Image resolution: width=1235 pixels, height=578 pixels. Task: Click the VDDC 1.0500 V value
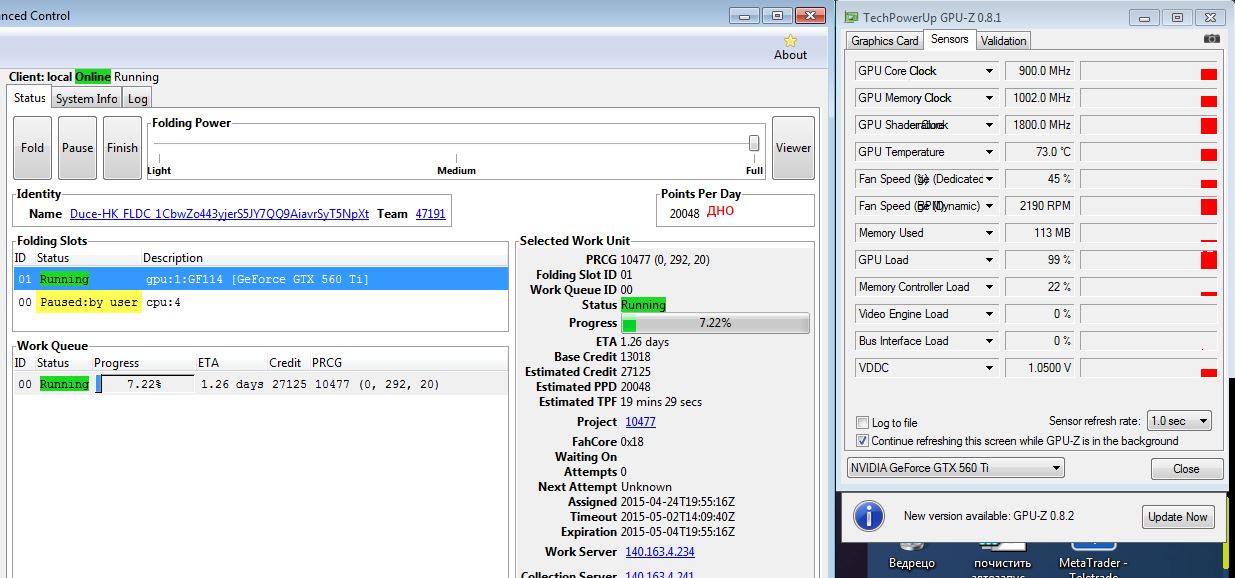point(1038,368)
